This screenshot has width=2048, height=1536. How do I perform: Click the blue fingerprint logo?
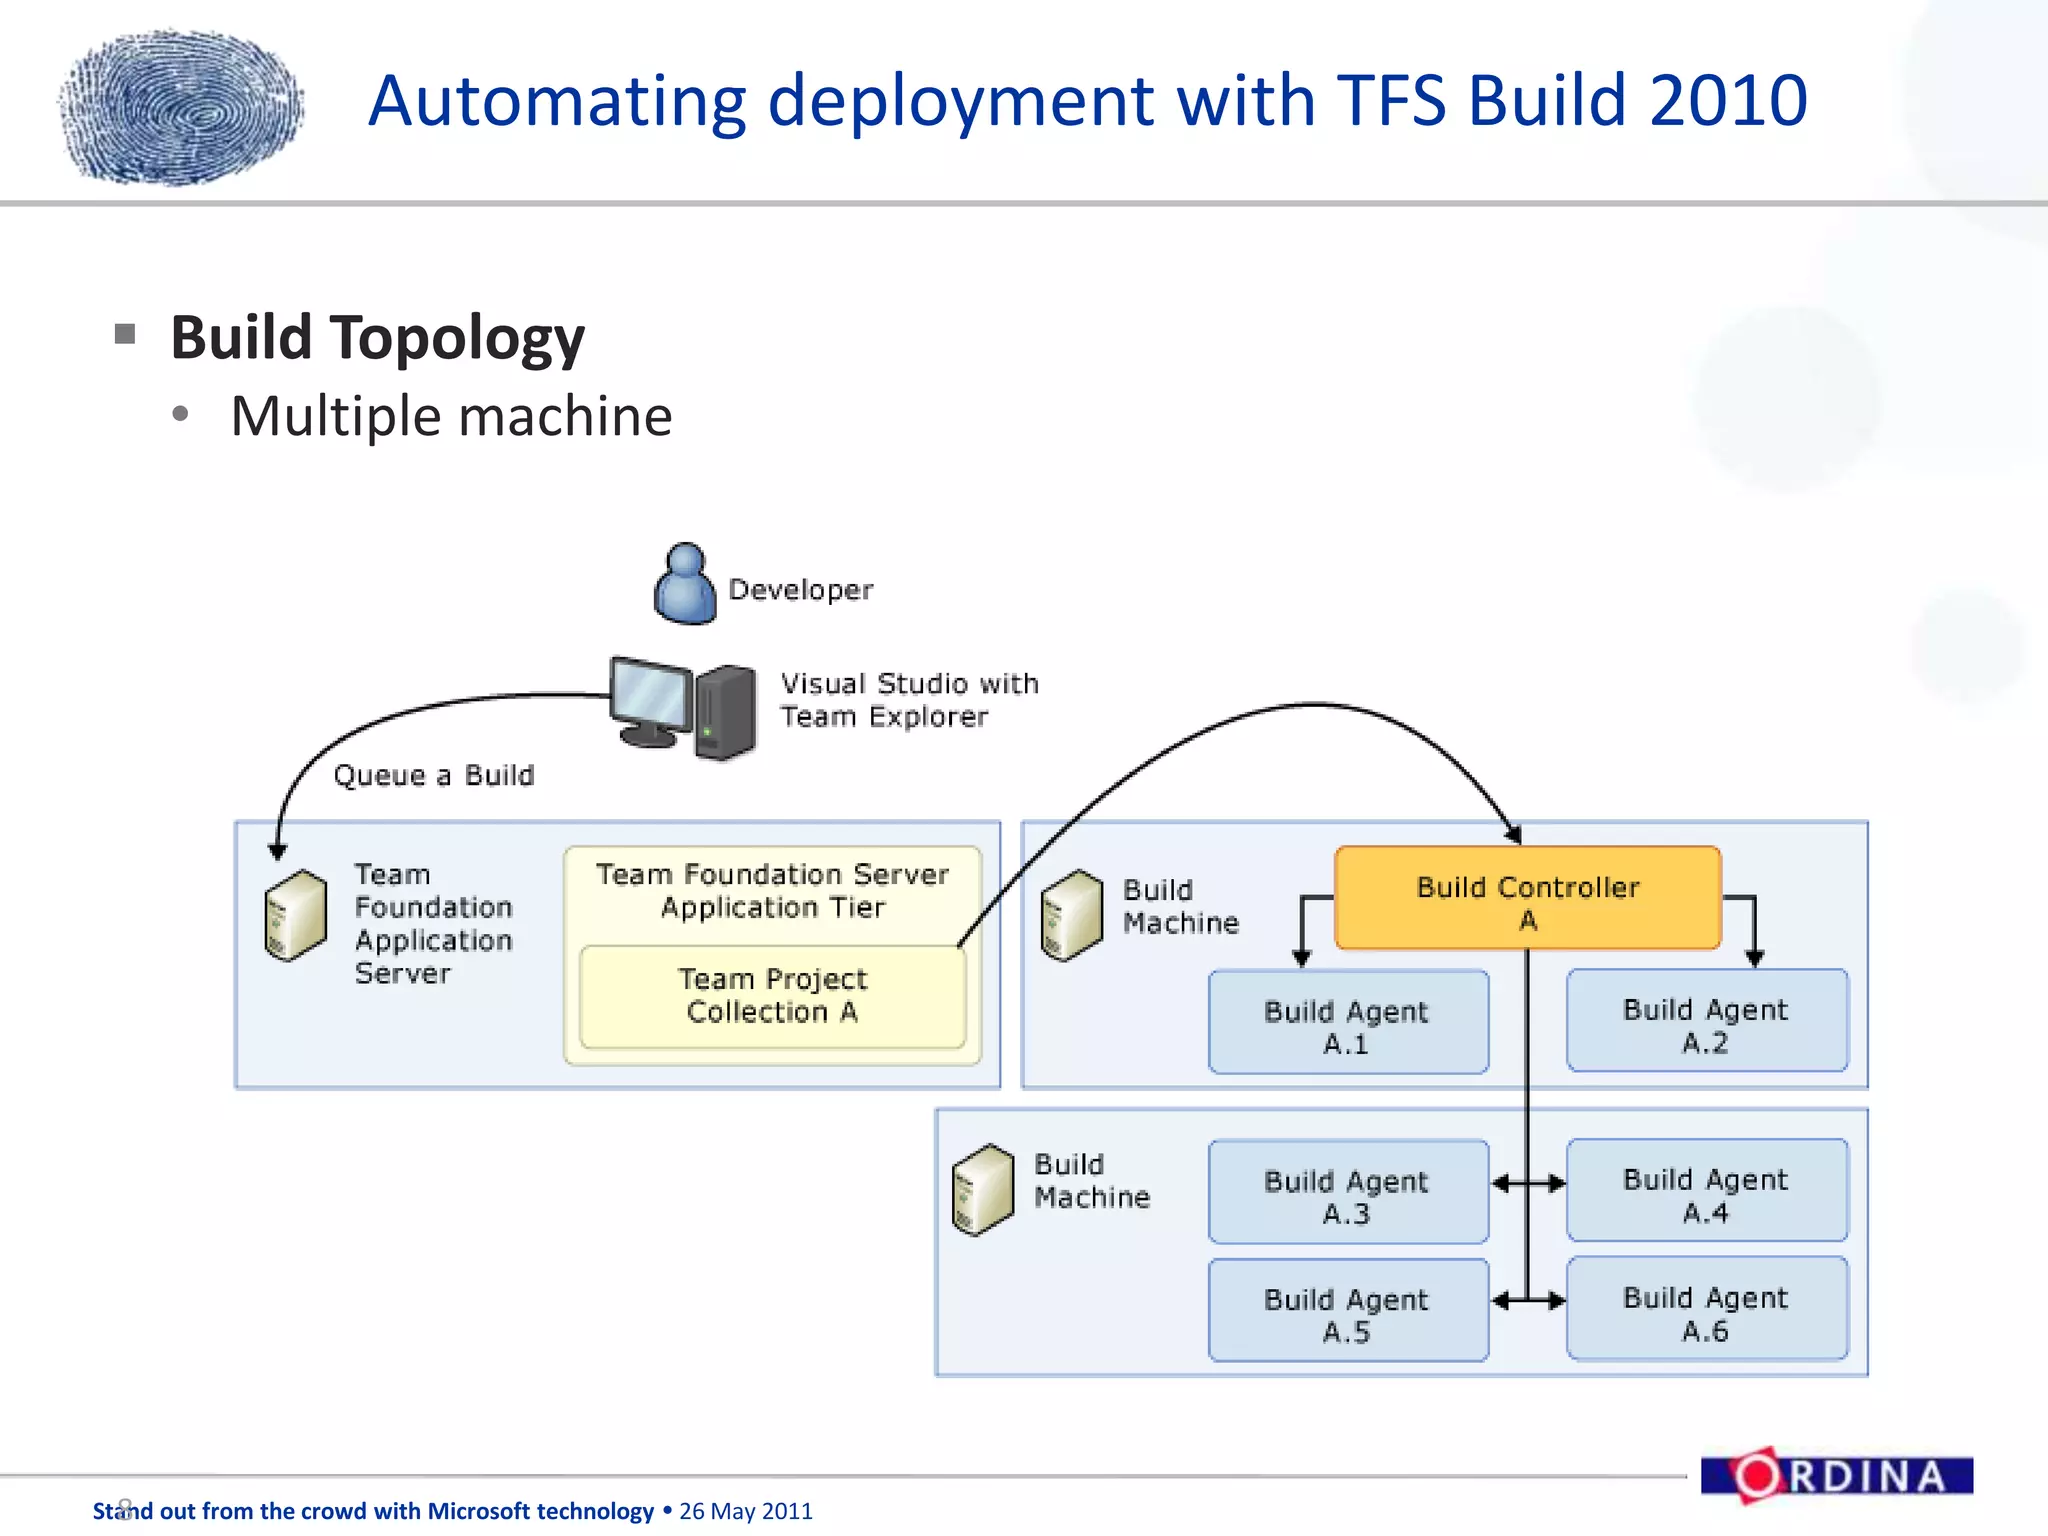tap(181, 107)
